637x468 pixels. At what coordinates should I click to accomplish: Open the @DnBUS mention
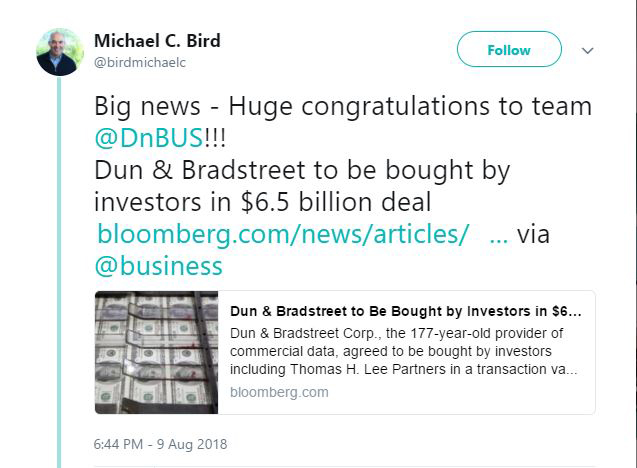149,138
